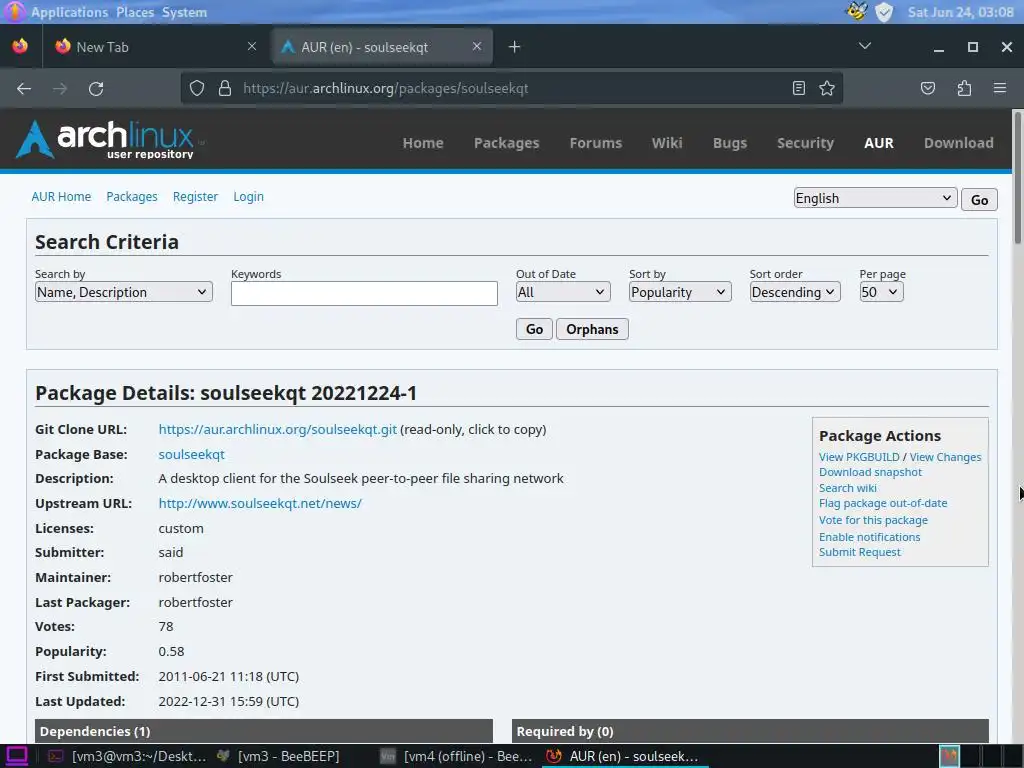Screen dimensions: 1024x768
Task: Copy the Git Clone URL link
Action: (278, 429)
